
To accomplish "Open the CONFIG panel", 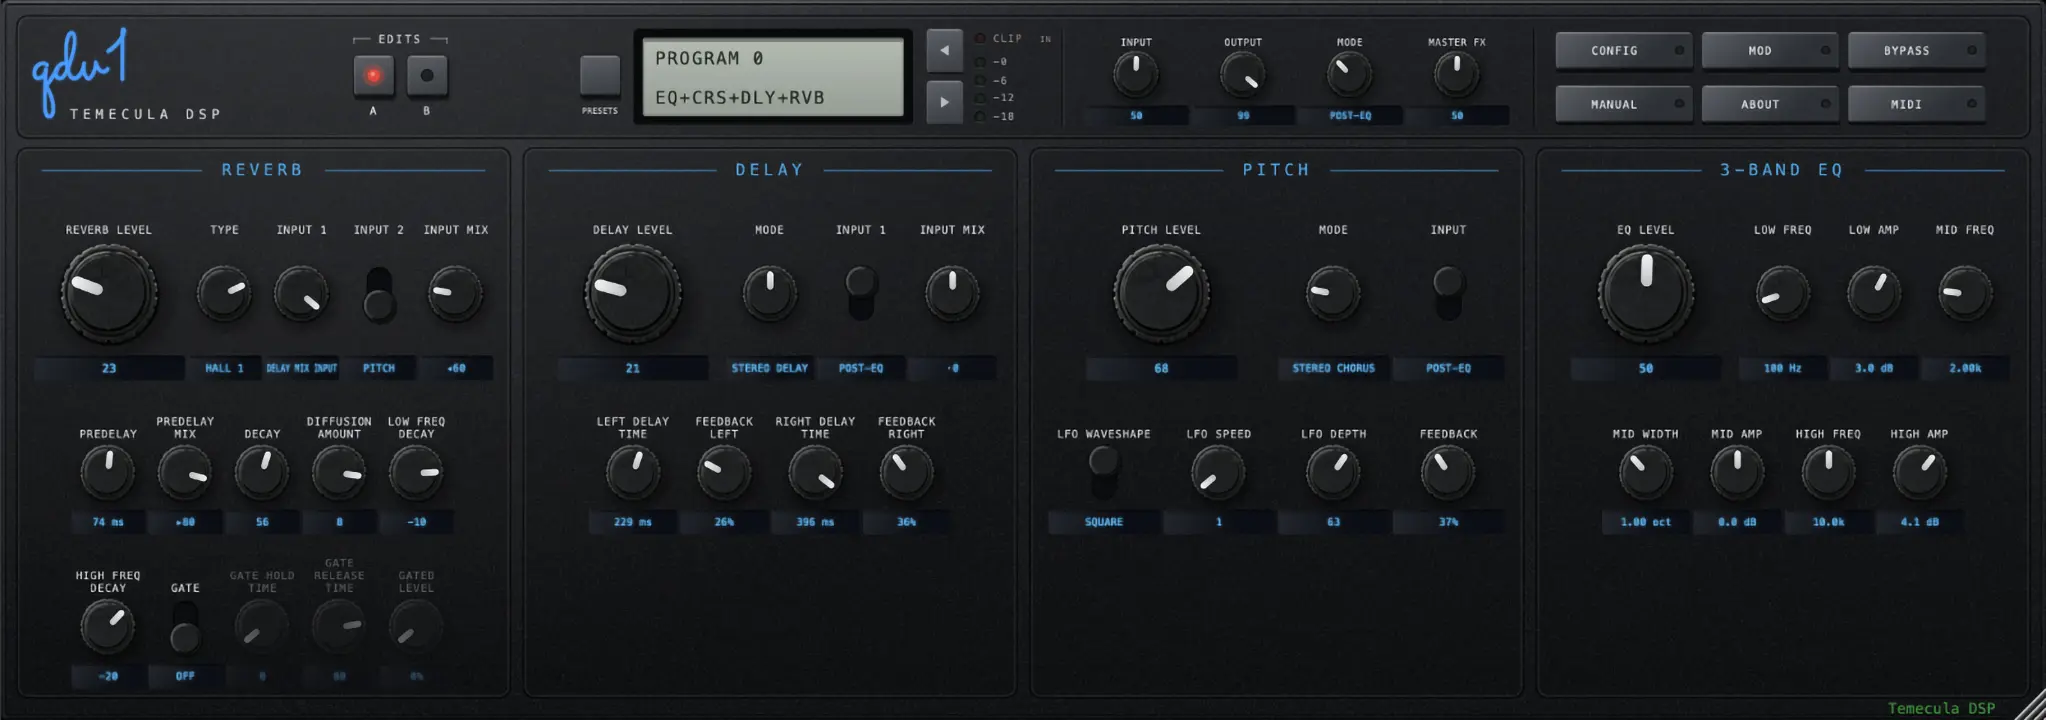I will click(x=1623, y=50).
